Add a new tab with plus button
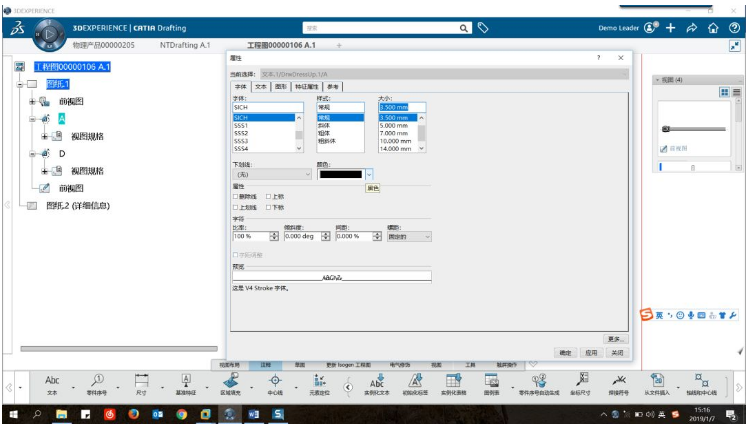Viewport: 749px width, 429px height. 339,45
